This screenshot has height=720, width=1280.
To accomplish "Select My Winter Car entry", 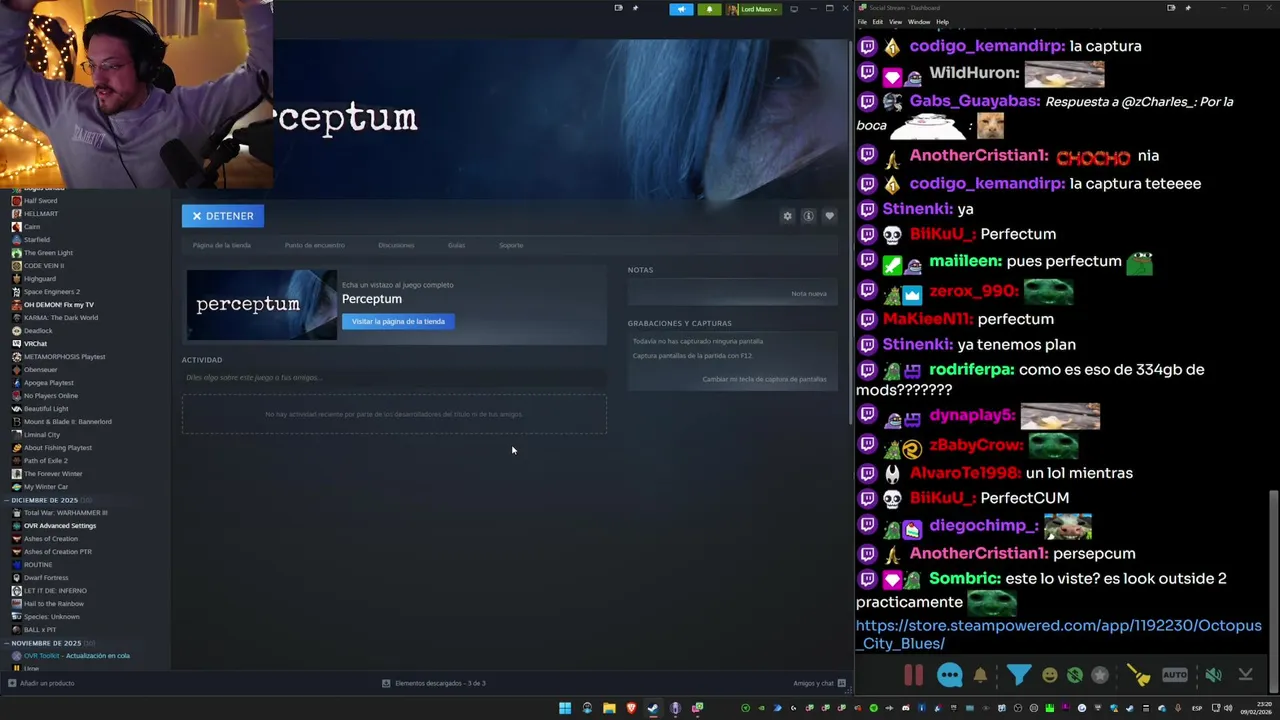I will coord(46,487).
